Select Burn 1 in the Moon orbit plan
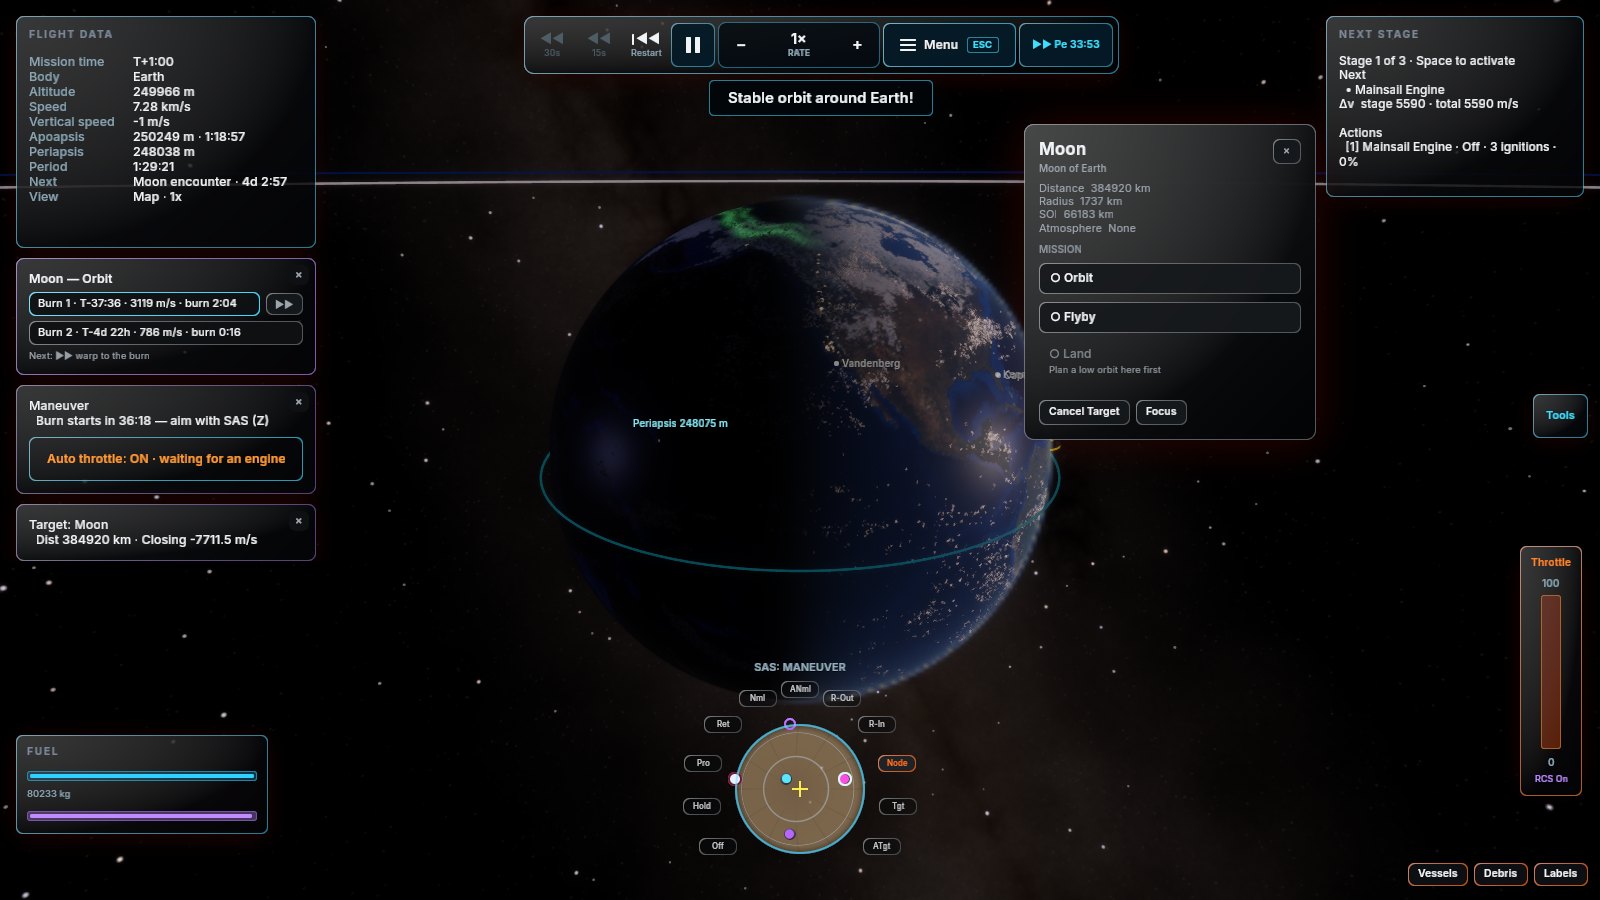Image resolution: width=1600 pixels, height=900 pixels. coord(144,304)
